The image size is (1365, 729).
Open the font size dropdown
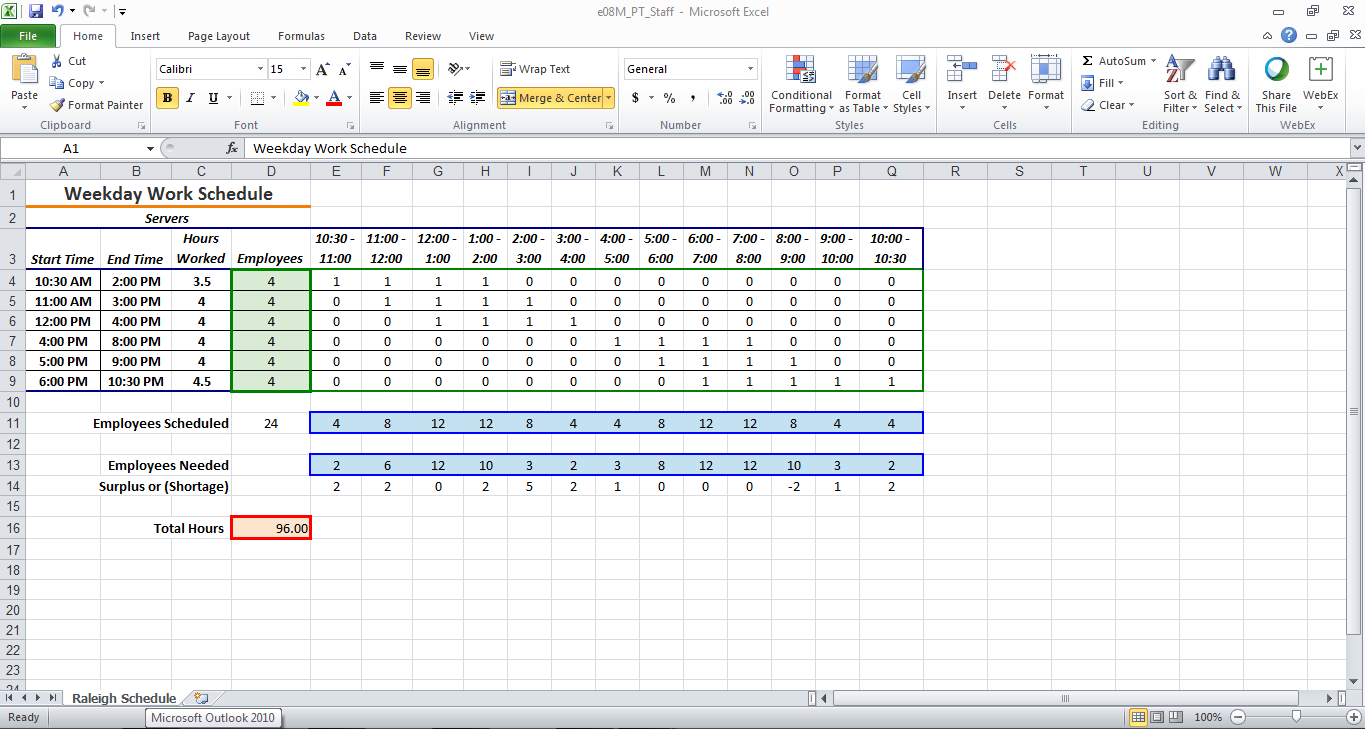coord(303,69)
